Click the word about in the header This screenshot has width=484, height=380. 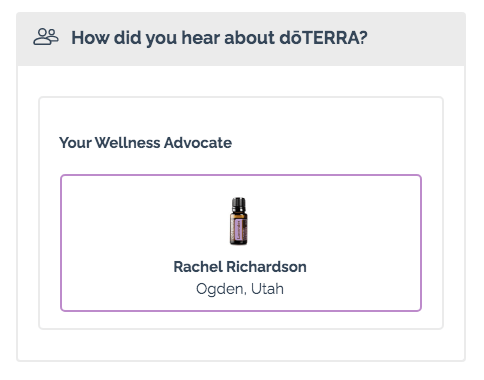pyautogui.click(x=249, y=38)
